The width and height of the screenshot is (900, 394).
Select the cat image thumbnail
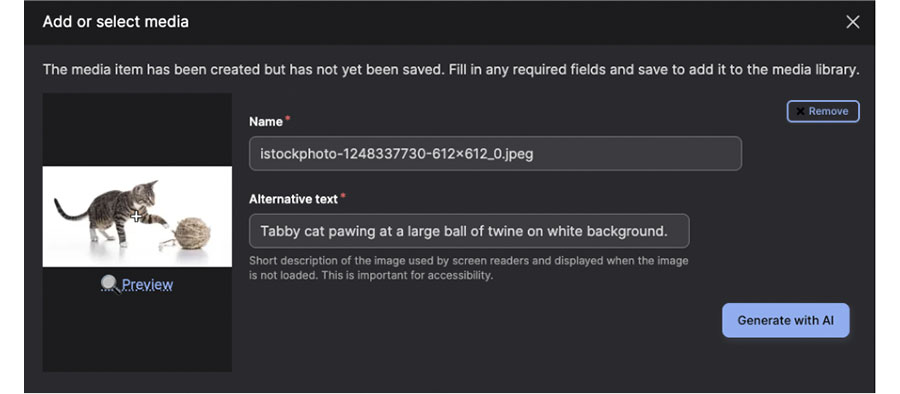(x=137, y=217)
